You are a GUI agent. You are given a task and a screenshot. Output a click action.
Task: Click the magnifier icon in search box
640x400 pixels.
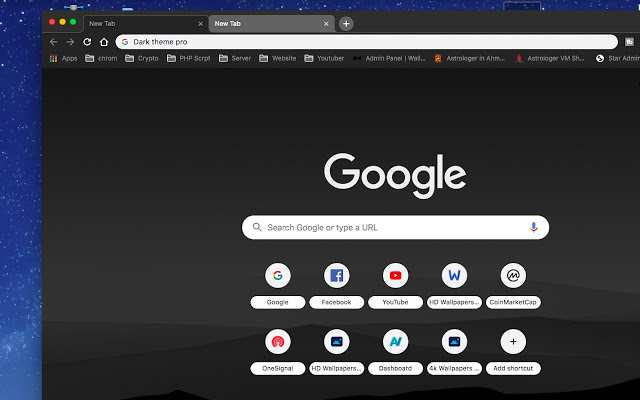coord(257,227)
